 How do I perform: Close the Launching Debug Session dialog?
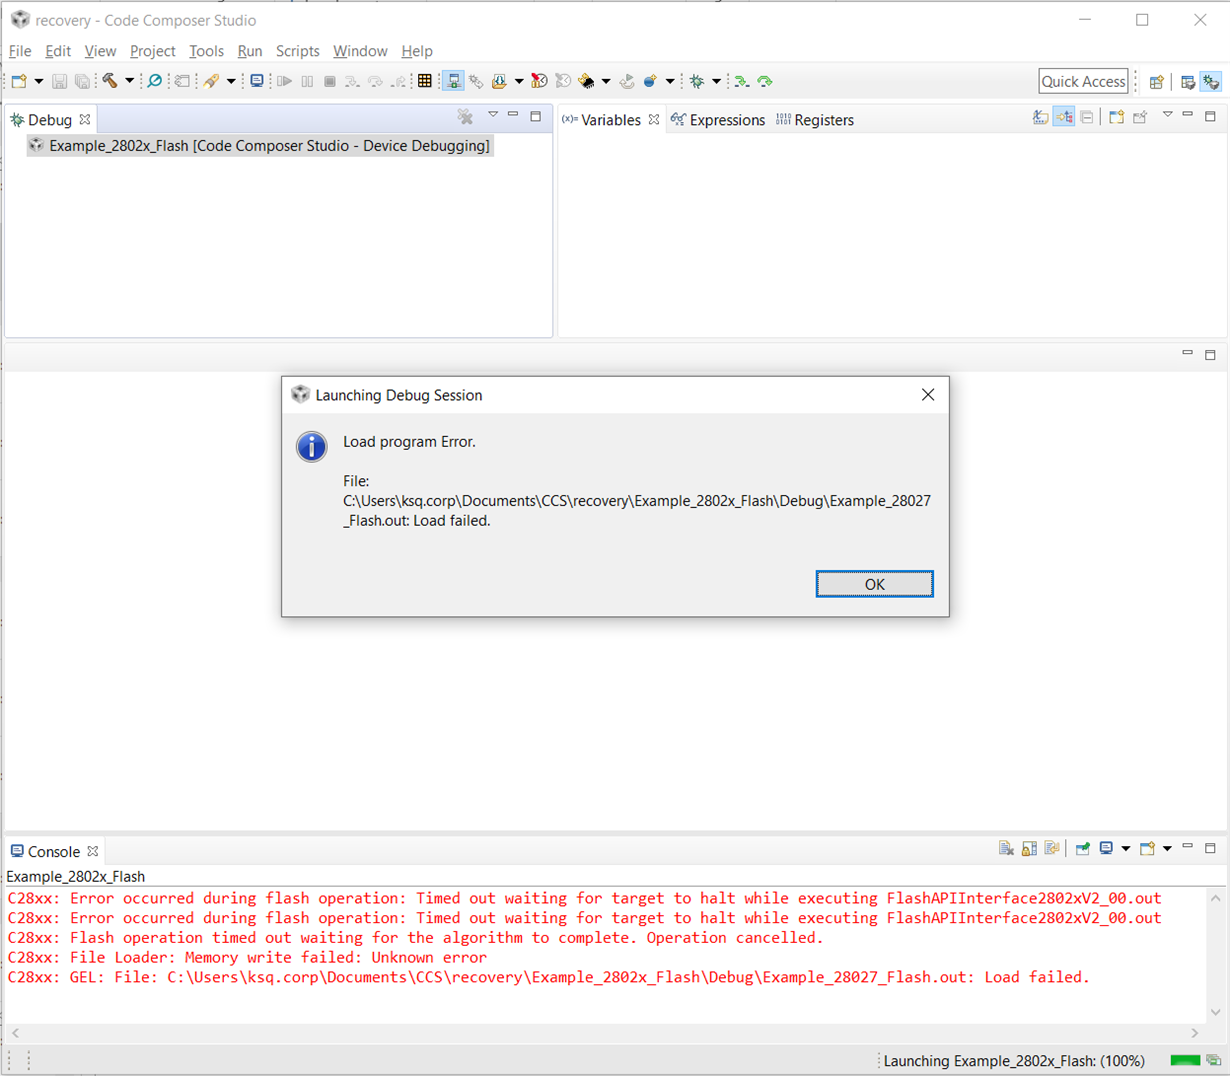pyautogui.click(x=928, y=395)
